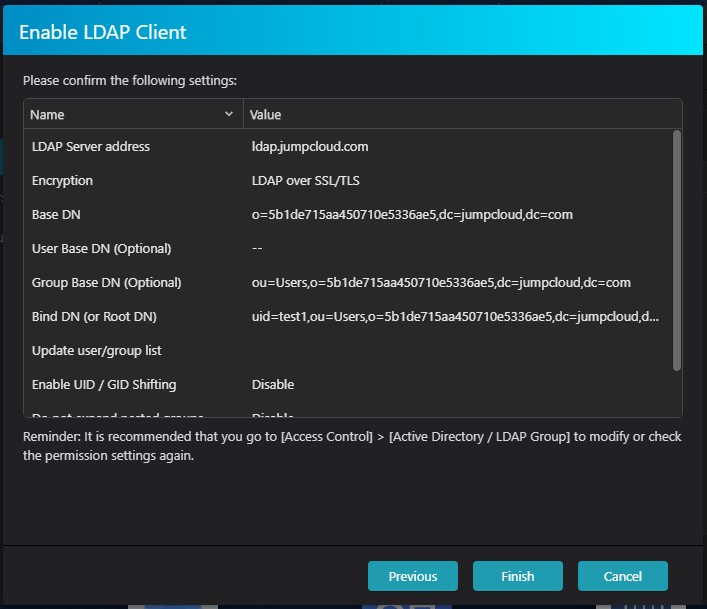Click the Reminder text about Access Control
707x609 pixels.
click(352, 446)
